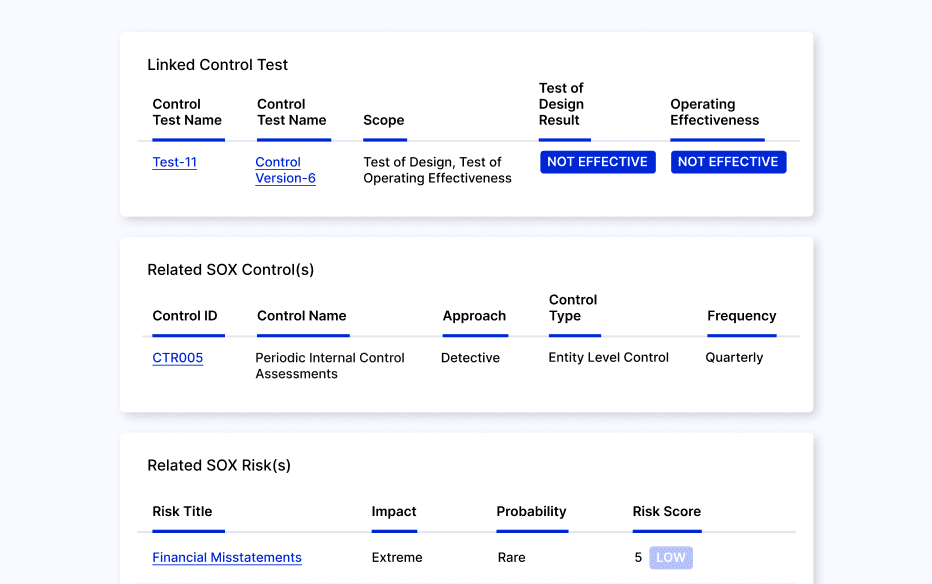
Task: Select the Approach column header
Action: pos(474,316)
